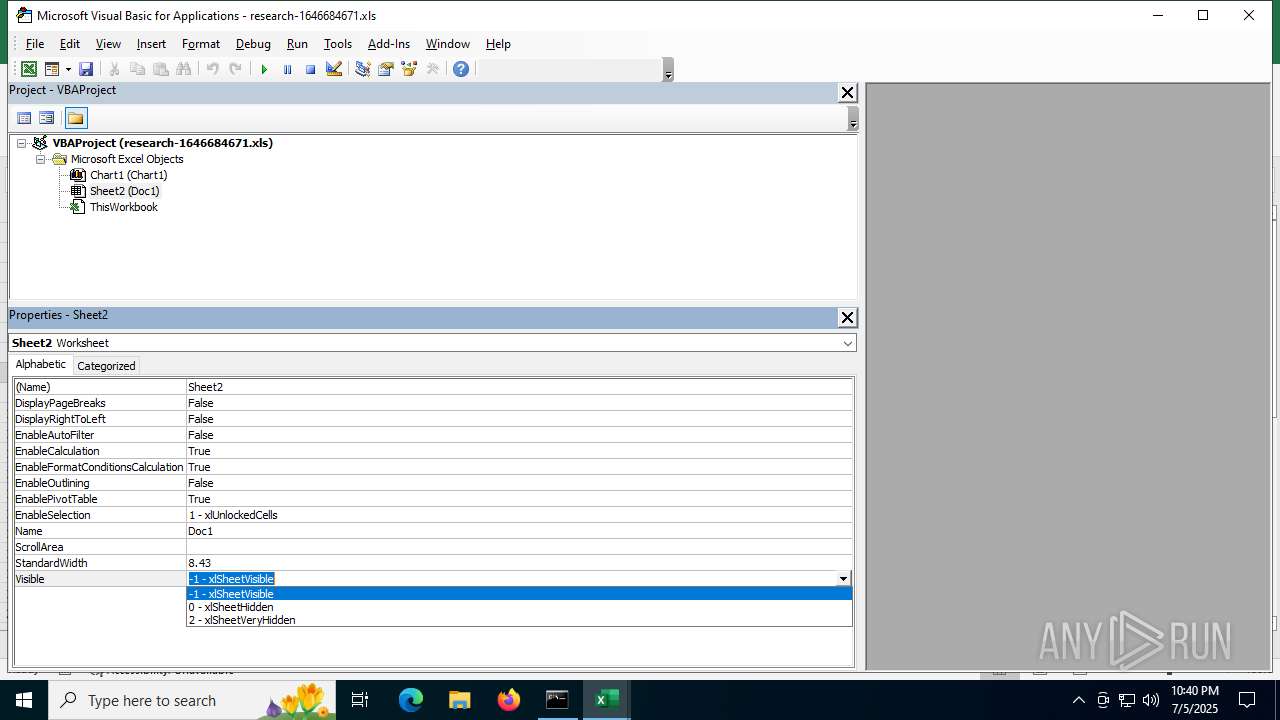This screenshot has height=720, width=1280.
Task: Collapse the Microsoft Excel Objects folder
Action: (x=41, y=159)
